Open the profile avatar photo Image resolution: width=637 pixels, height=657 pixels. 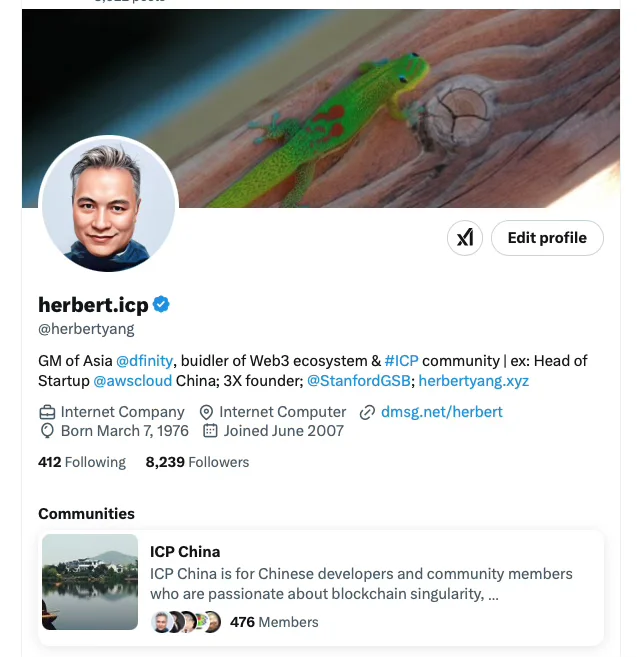[109, 204]
